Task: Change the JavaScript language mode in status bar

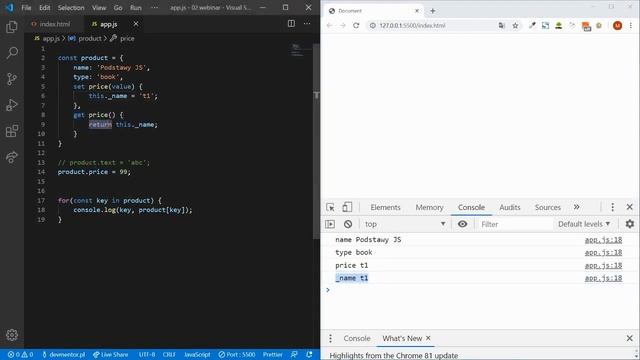Action: click(x=197, y=354)
